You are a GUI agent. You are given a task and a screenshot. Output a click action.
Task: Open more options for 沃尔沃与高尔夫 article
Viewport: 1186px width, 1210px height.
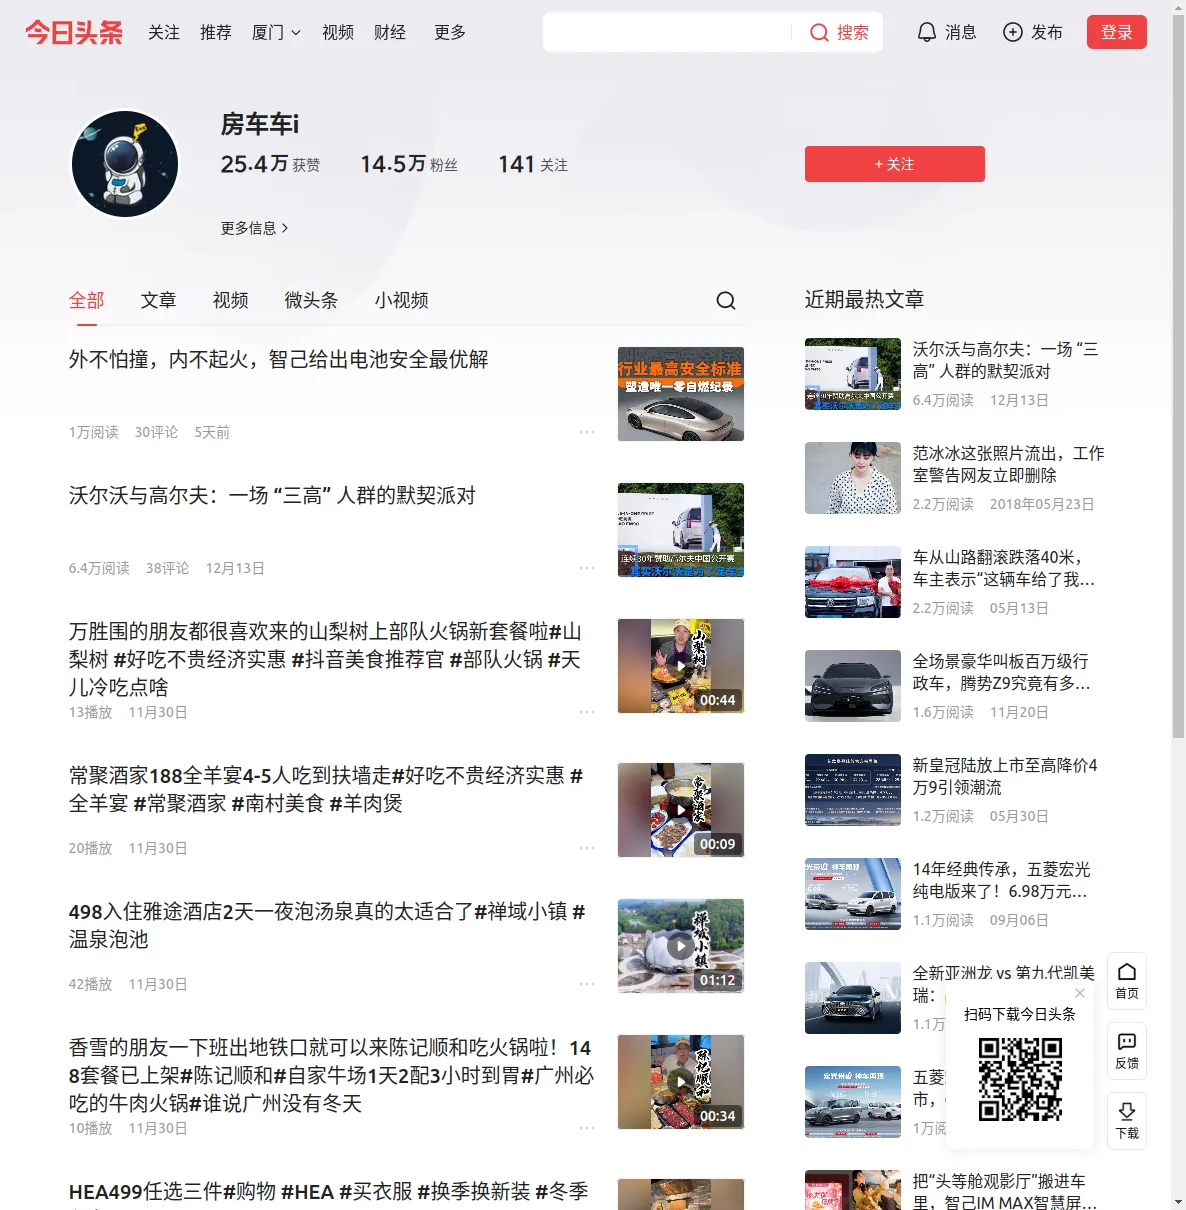(587, 568)
